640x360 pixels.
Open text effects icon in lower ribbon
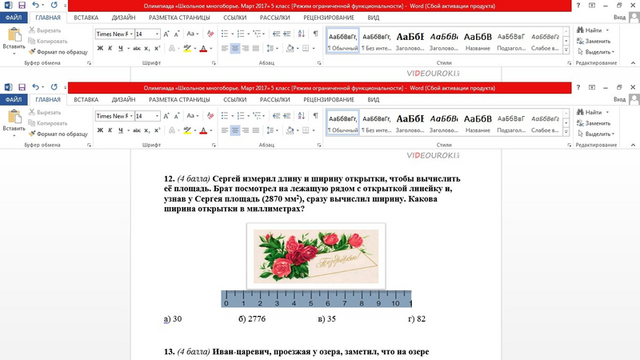pos(172,130)
